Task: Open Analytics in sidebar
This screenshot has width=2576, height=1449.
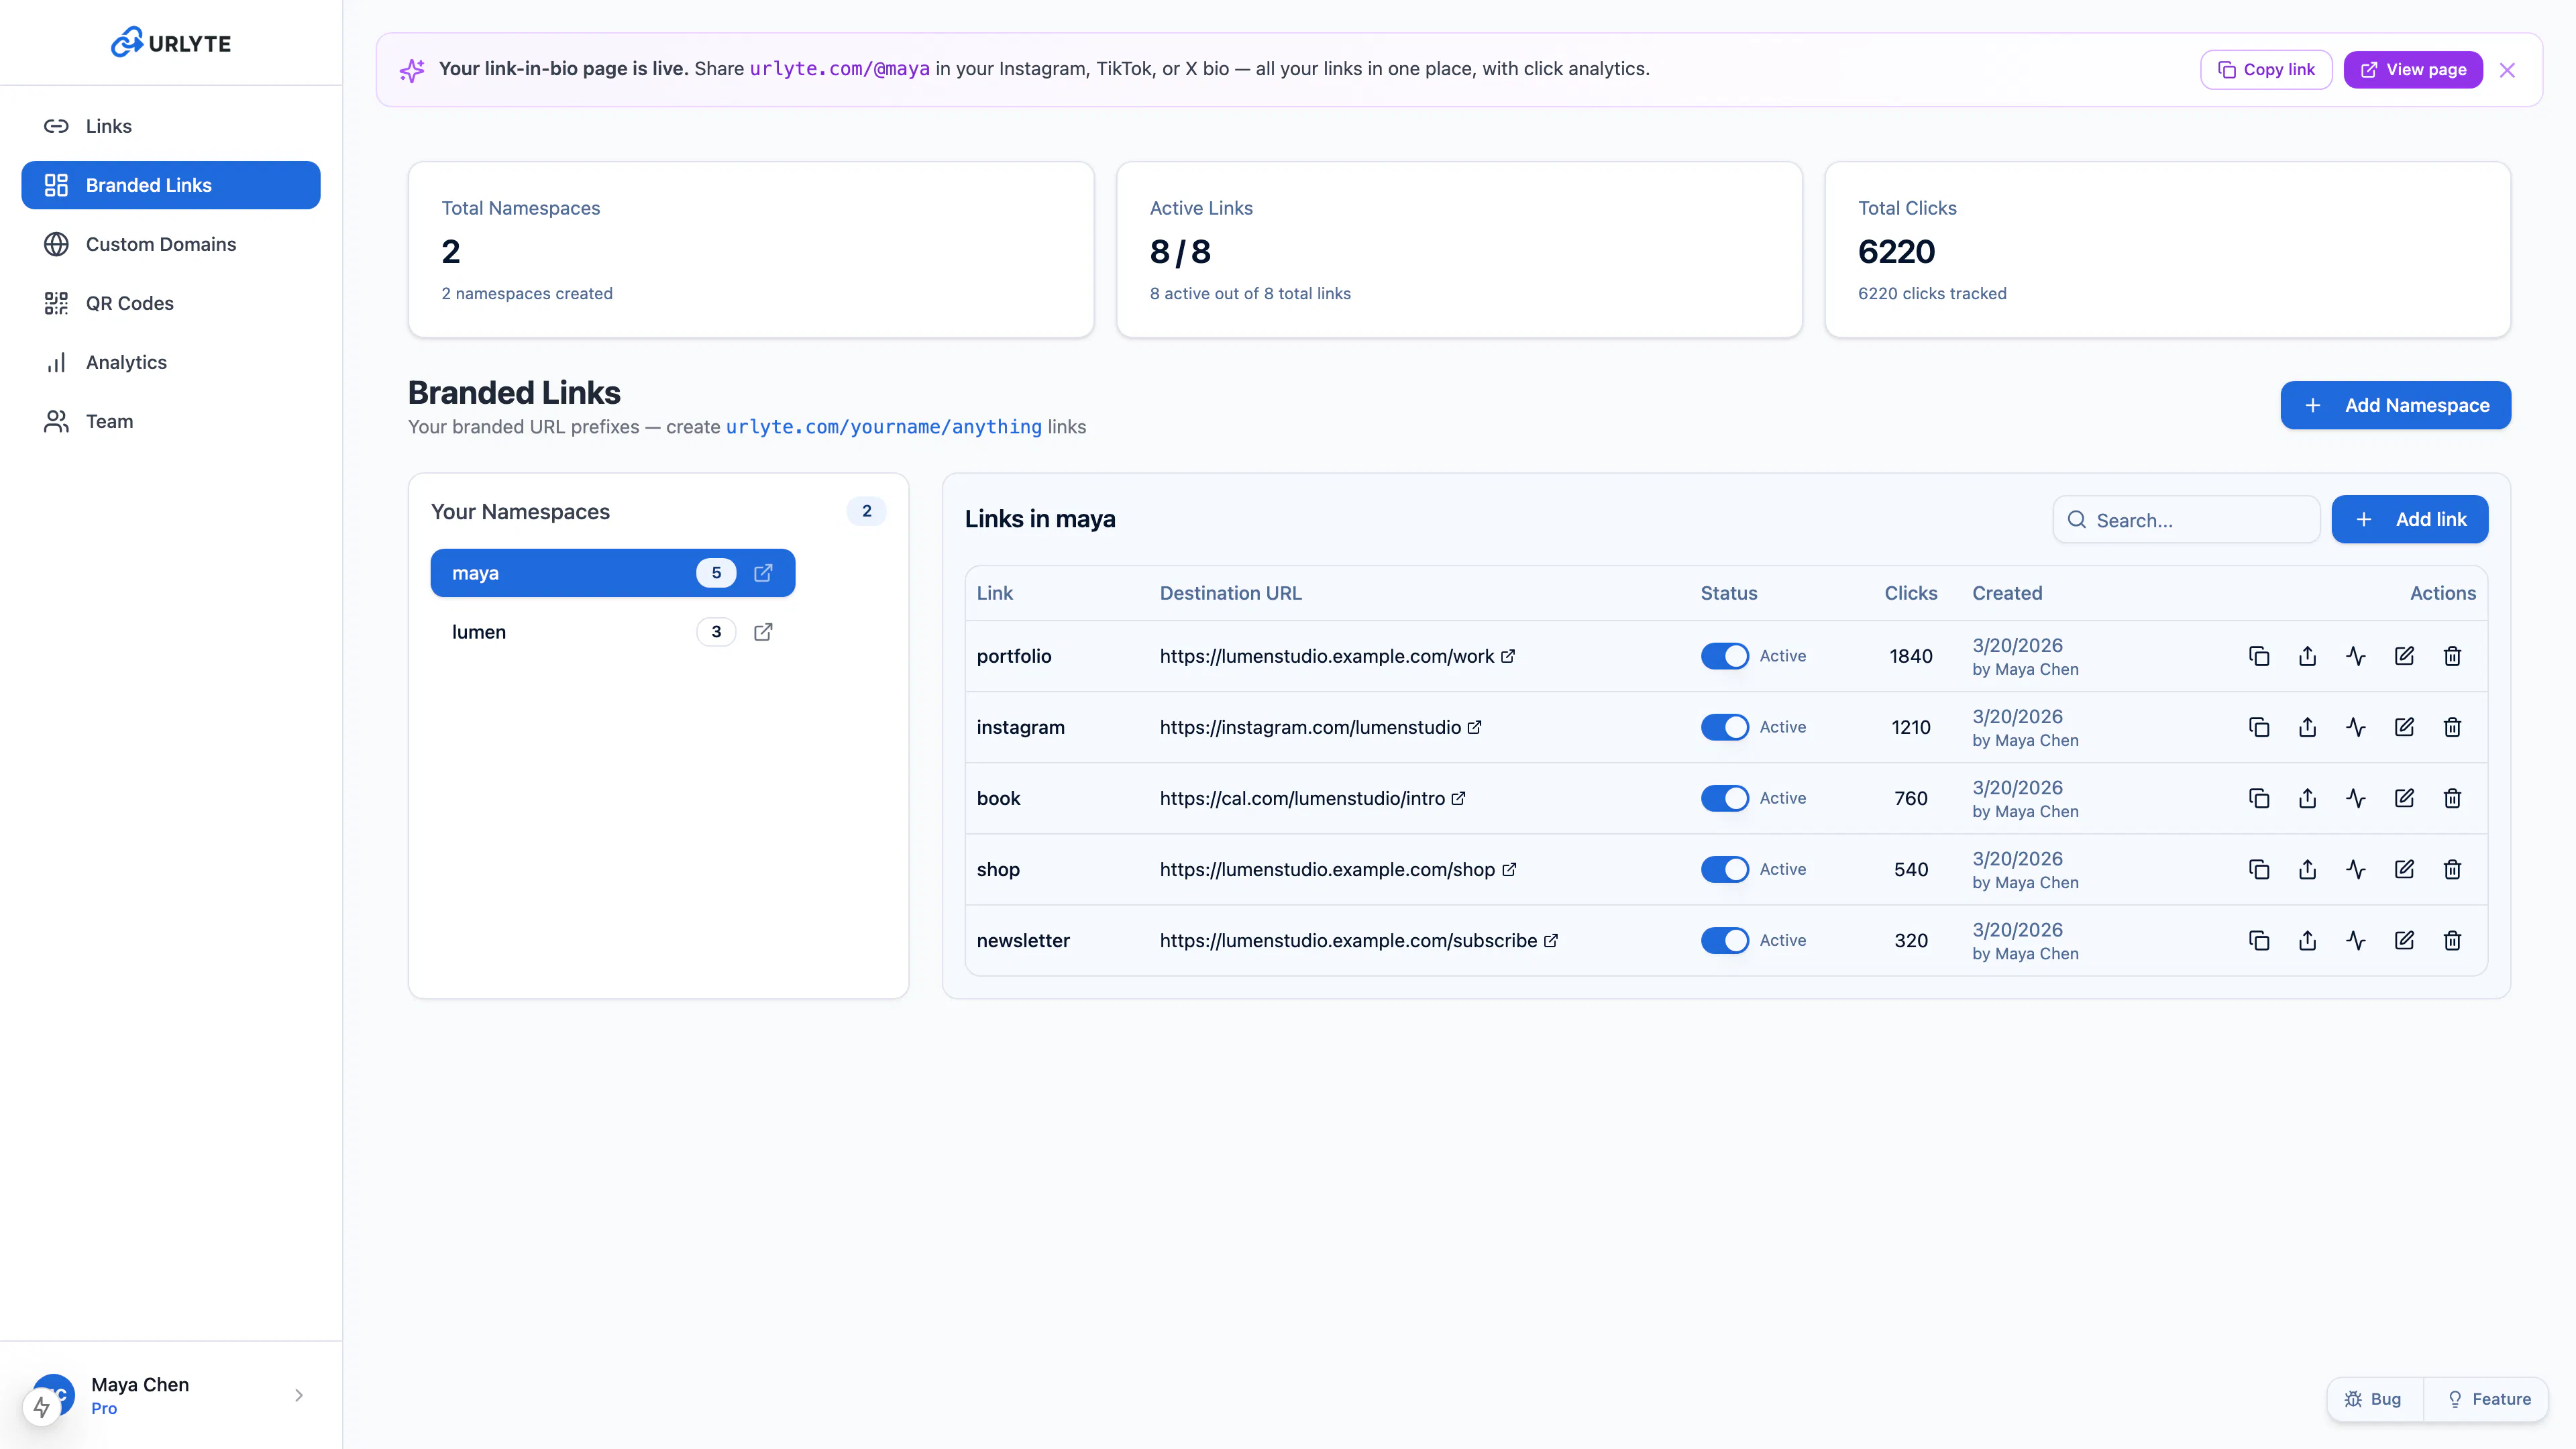Action: (171, 362)
